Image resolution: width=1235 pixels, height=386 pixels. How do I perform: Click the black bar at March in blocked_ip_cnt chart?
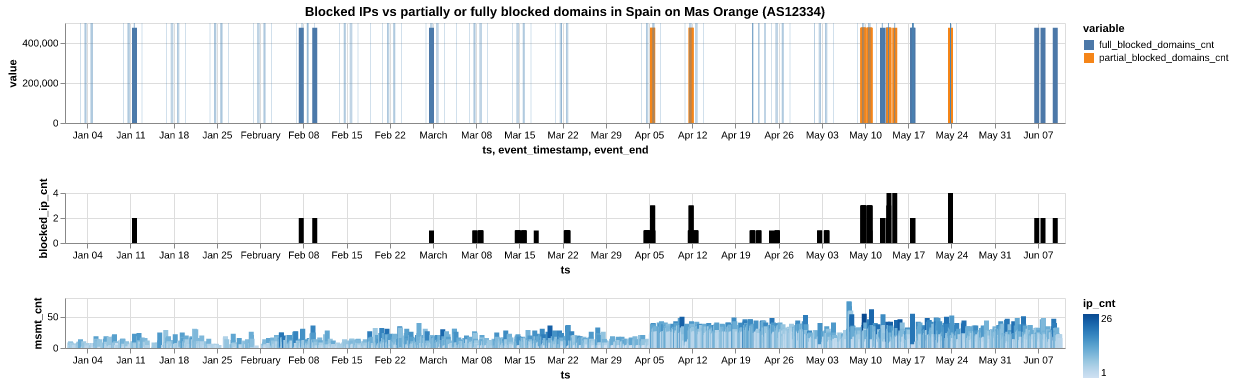[431, 237]
